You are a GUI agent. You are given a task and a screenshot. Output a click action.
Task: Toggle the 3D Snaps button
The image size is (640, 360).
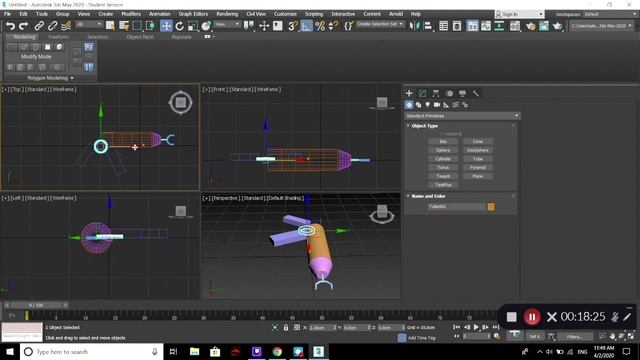click(293, 26)
